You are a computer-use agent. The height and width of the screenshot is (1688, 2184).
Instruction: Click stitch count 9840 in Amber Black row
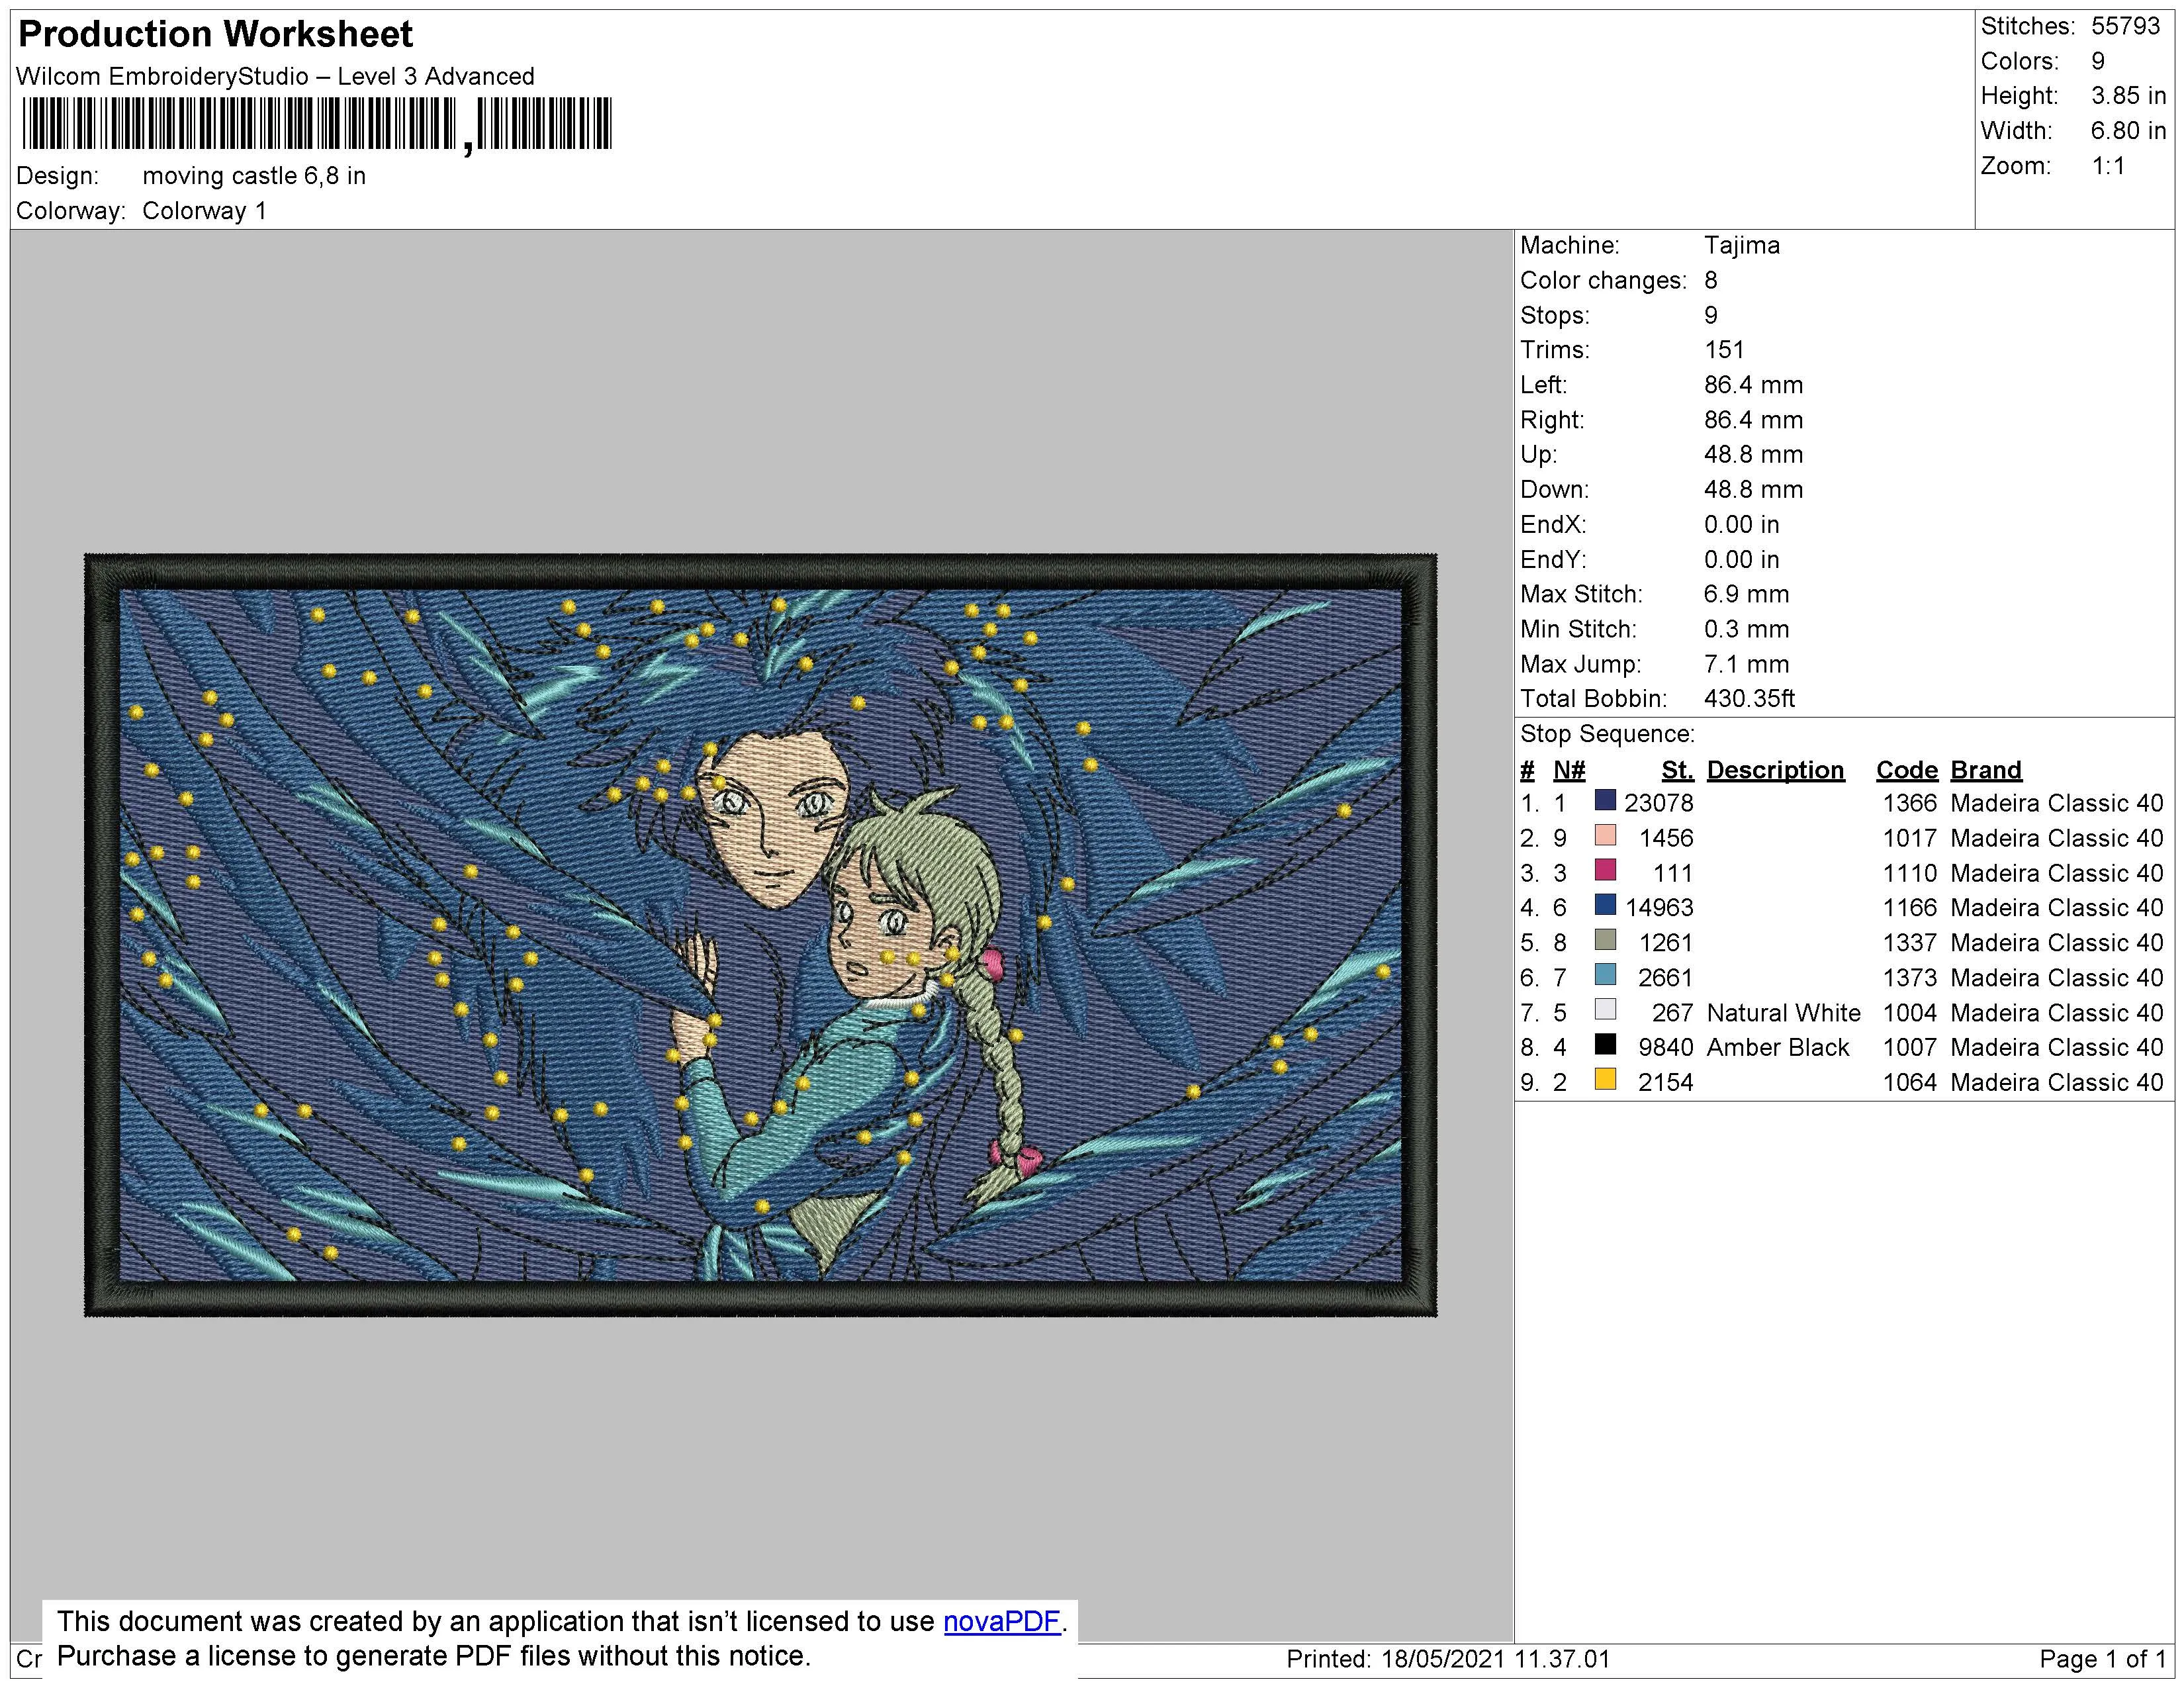click(1665, 1047)
